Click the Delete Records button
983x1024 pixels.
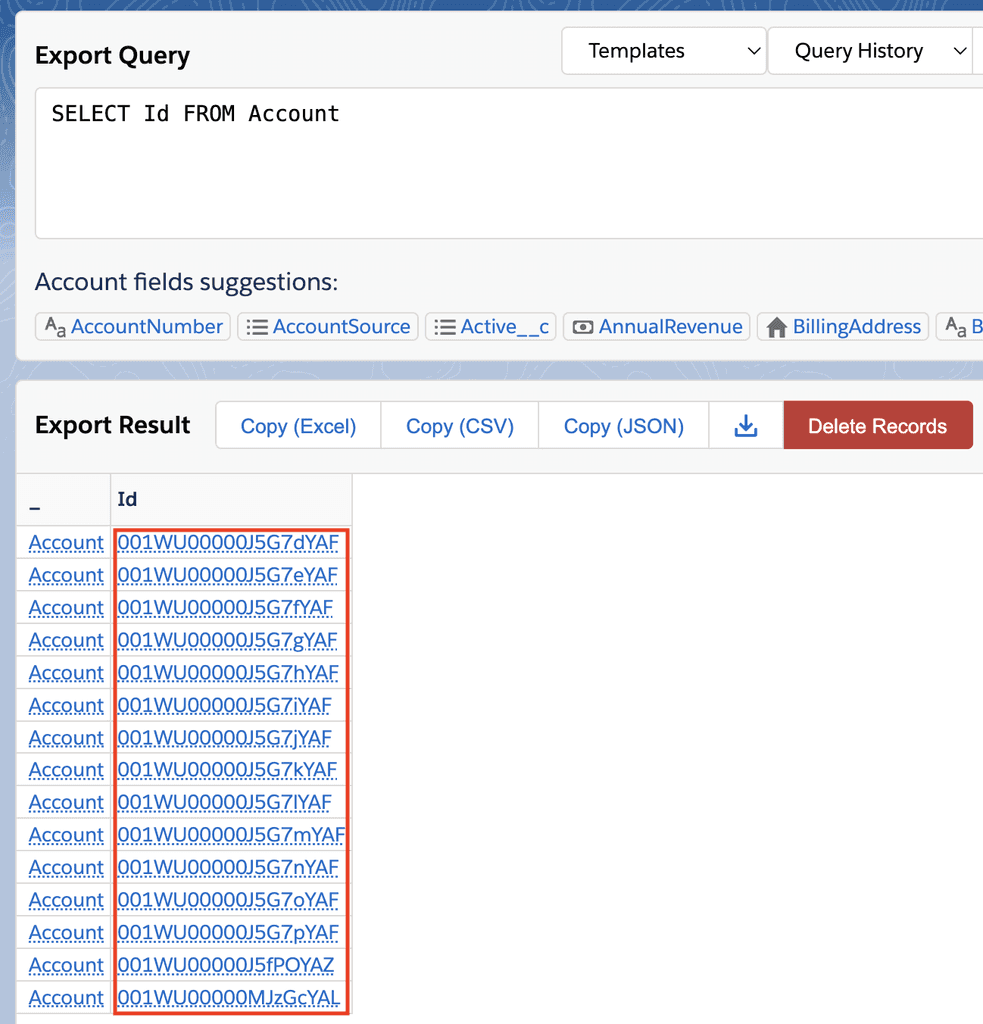[x=878, y=425]
